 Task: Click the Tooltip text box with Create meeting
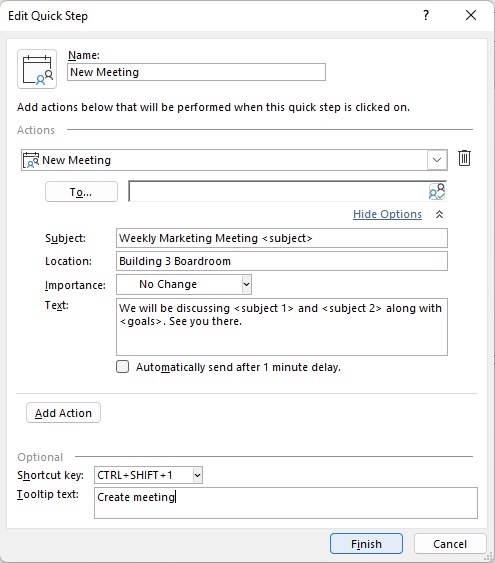click(x=286, y=503)
